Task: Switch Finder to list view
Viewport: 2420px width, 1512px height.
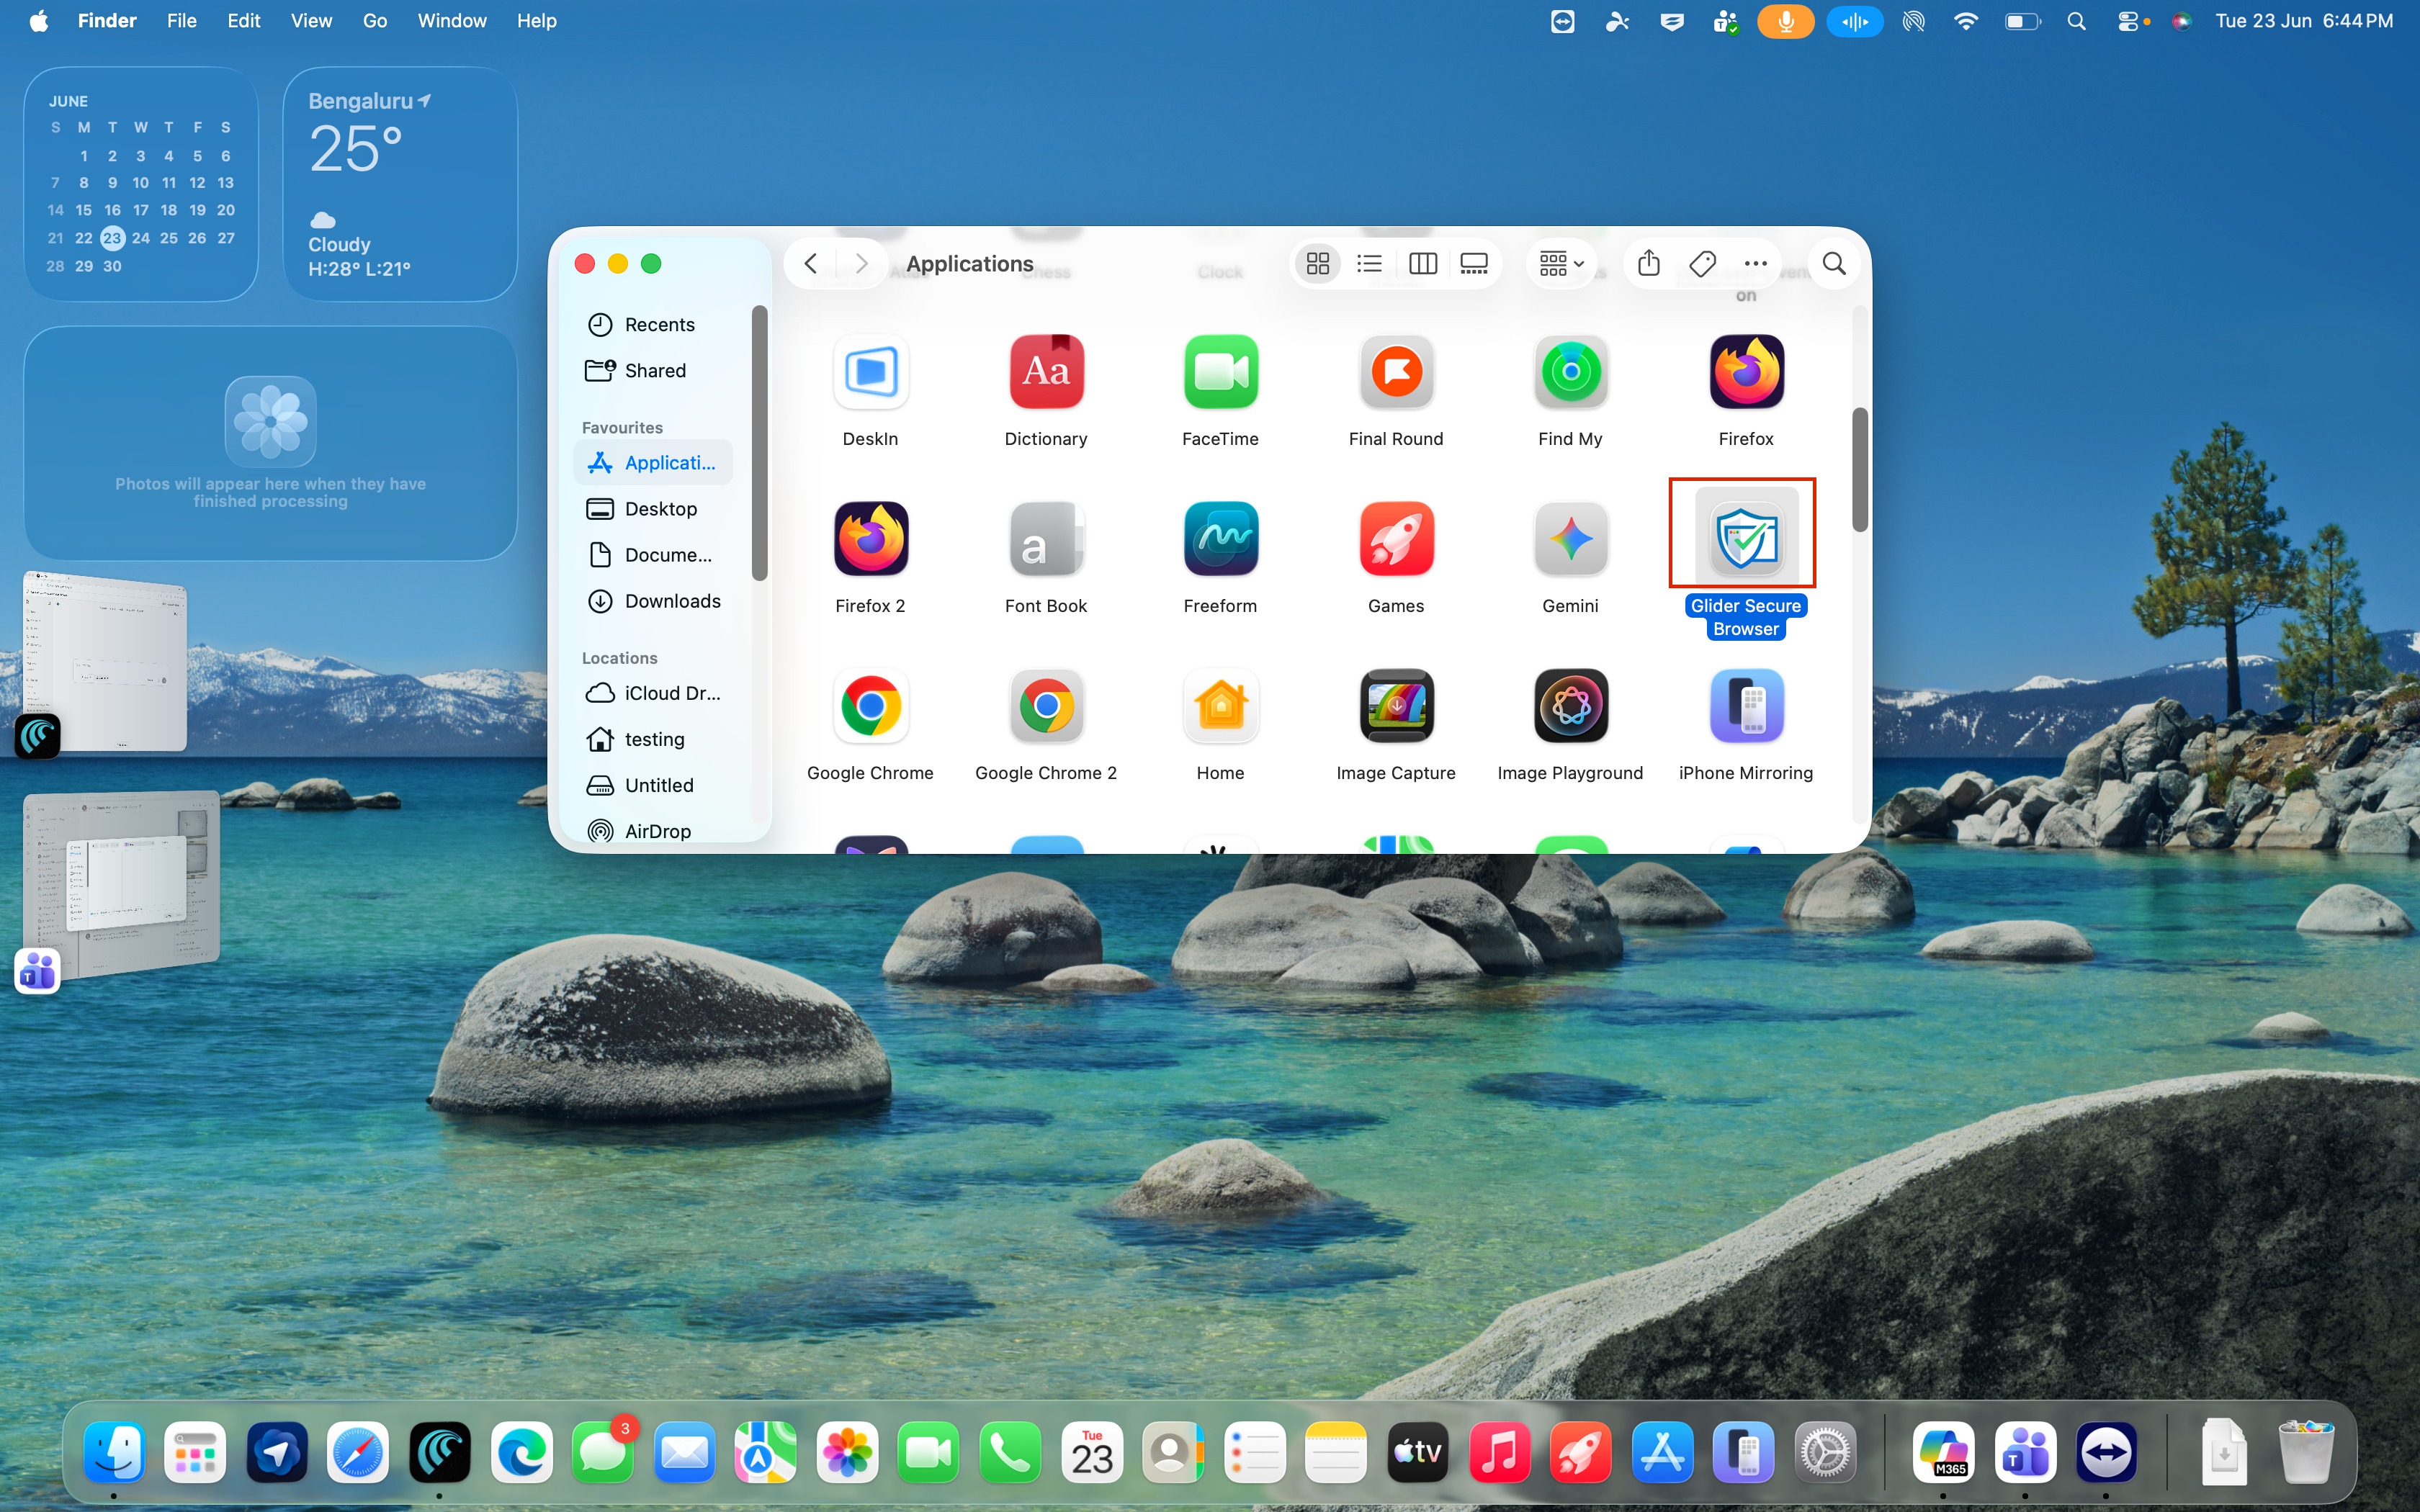Action: click(1369, 264)
